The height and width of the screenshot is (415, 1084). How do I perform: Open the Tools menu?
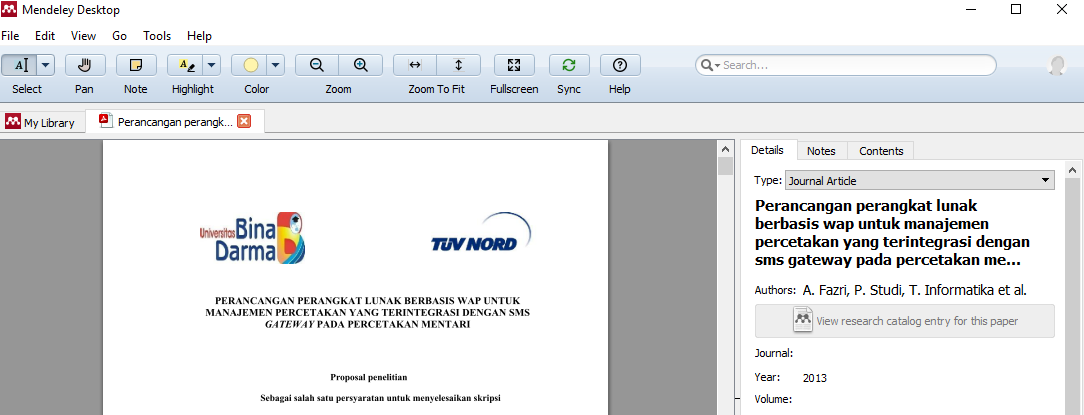coord(157,36)
